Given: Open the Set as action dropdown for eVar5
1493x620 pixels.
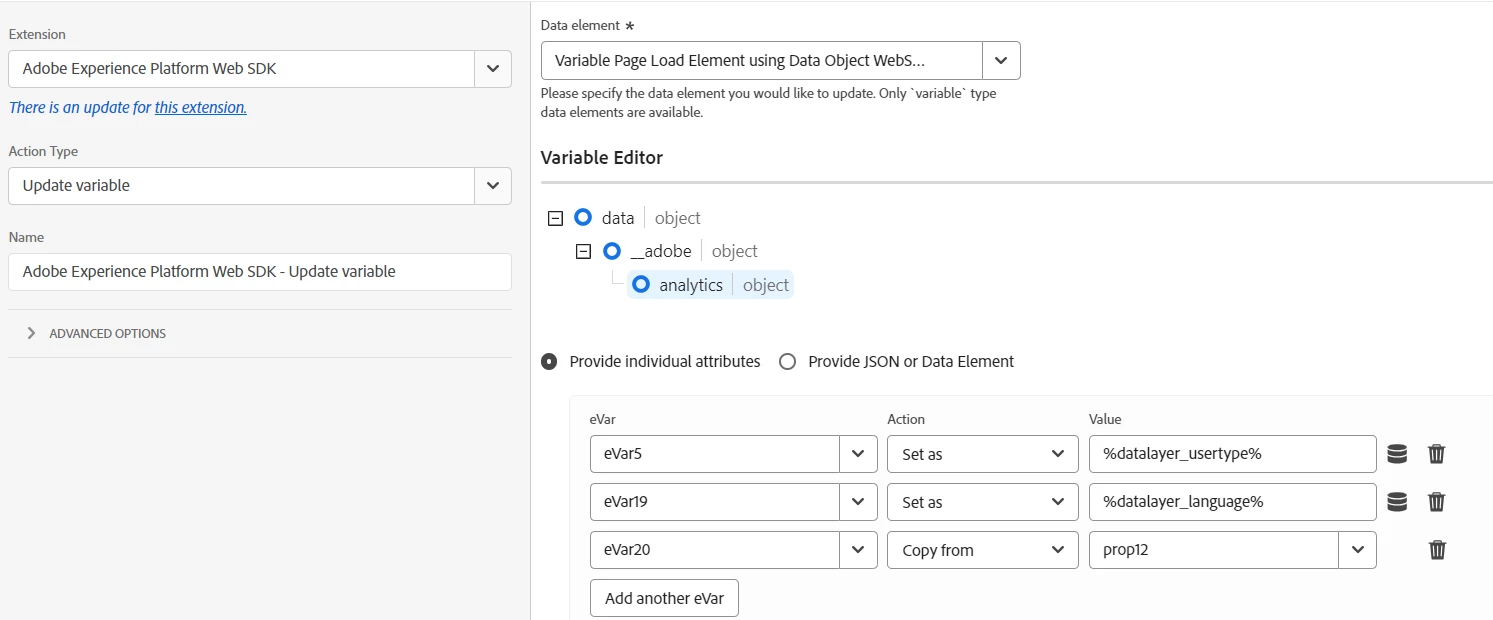Looking at the screenshot, I should [x=983, y=454].
